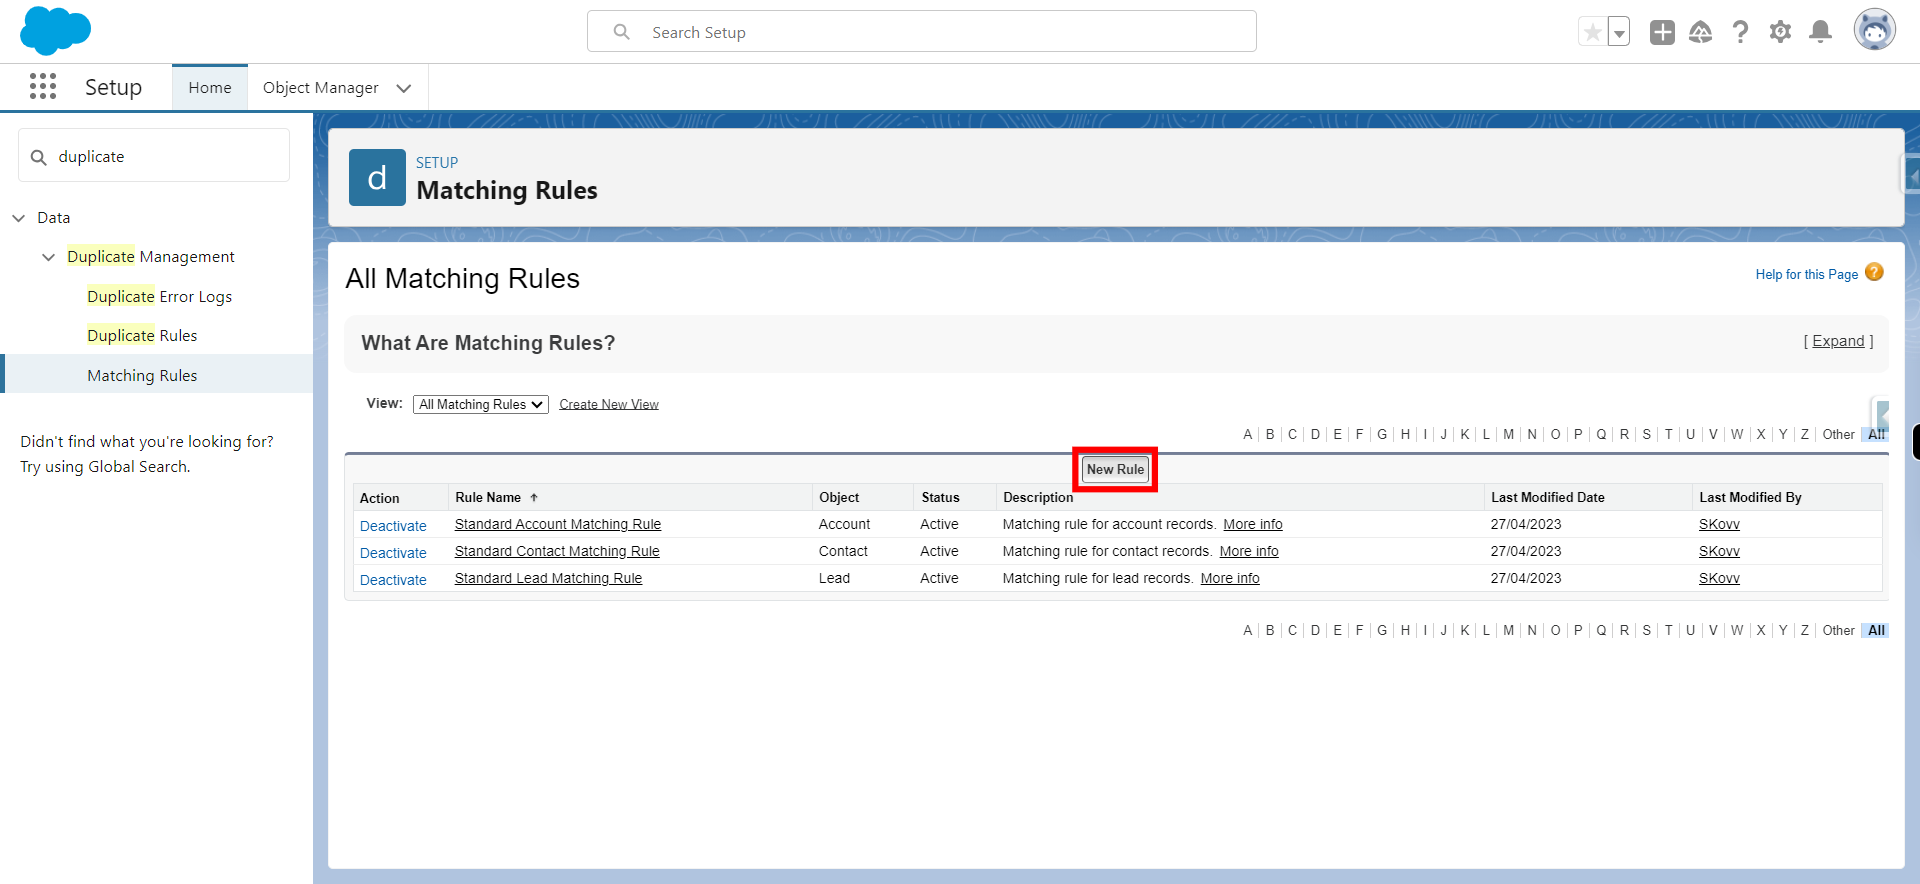Click the 27/04/2023 date in Lead row

[x=1525, y=578]
